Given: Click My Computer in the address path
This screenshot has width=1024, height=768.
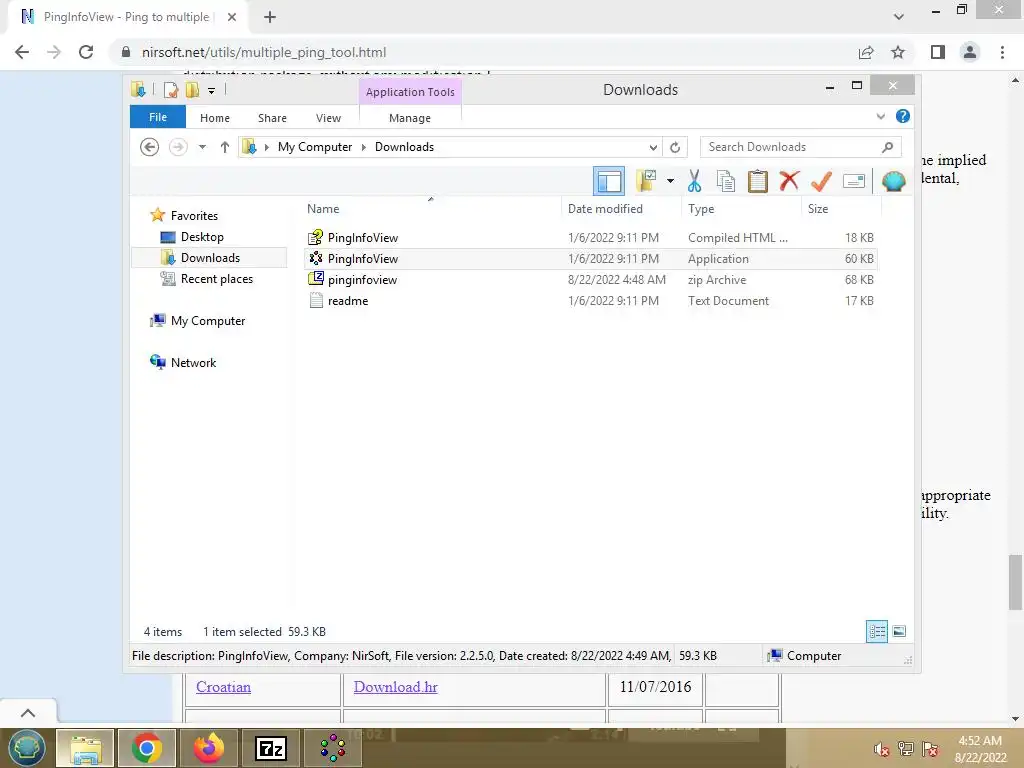Looking at the screenshot, I should 315,147.
